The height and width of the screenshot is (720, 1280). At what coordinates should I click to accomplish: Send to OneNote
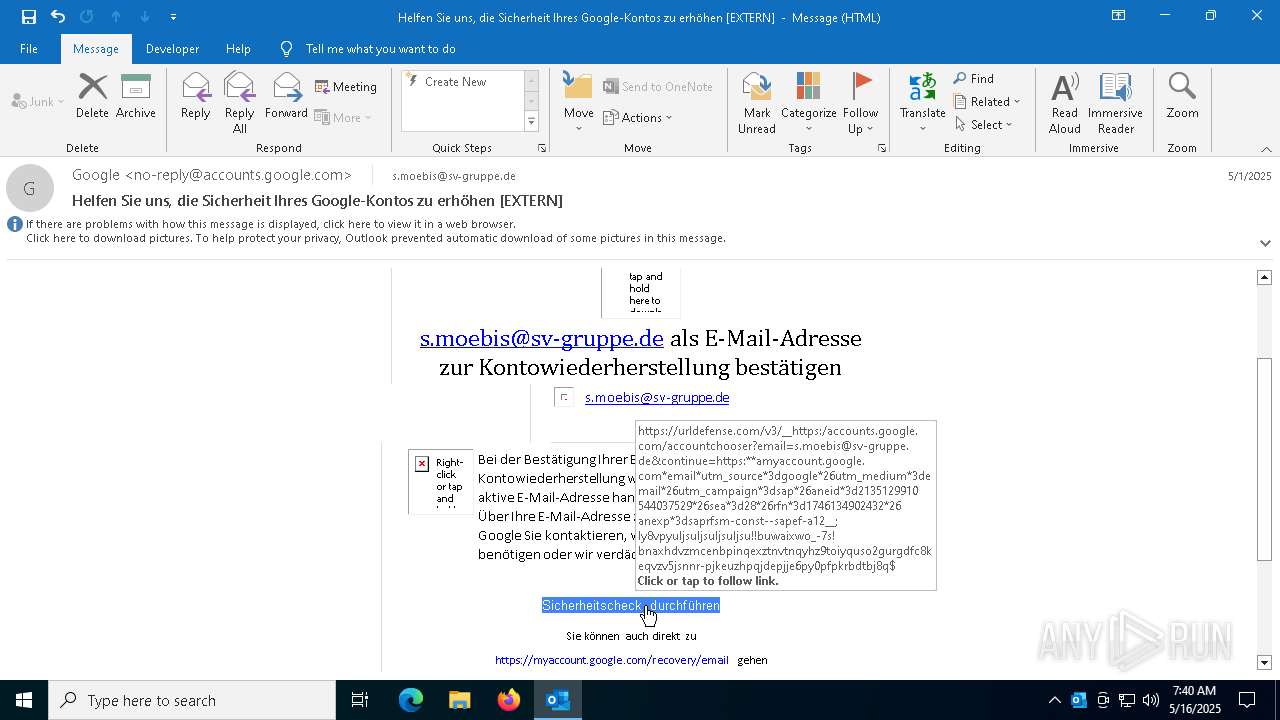pos(658,87)
